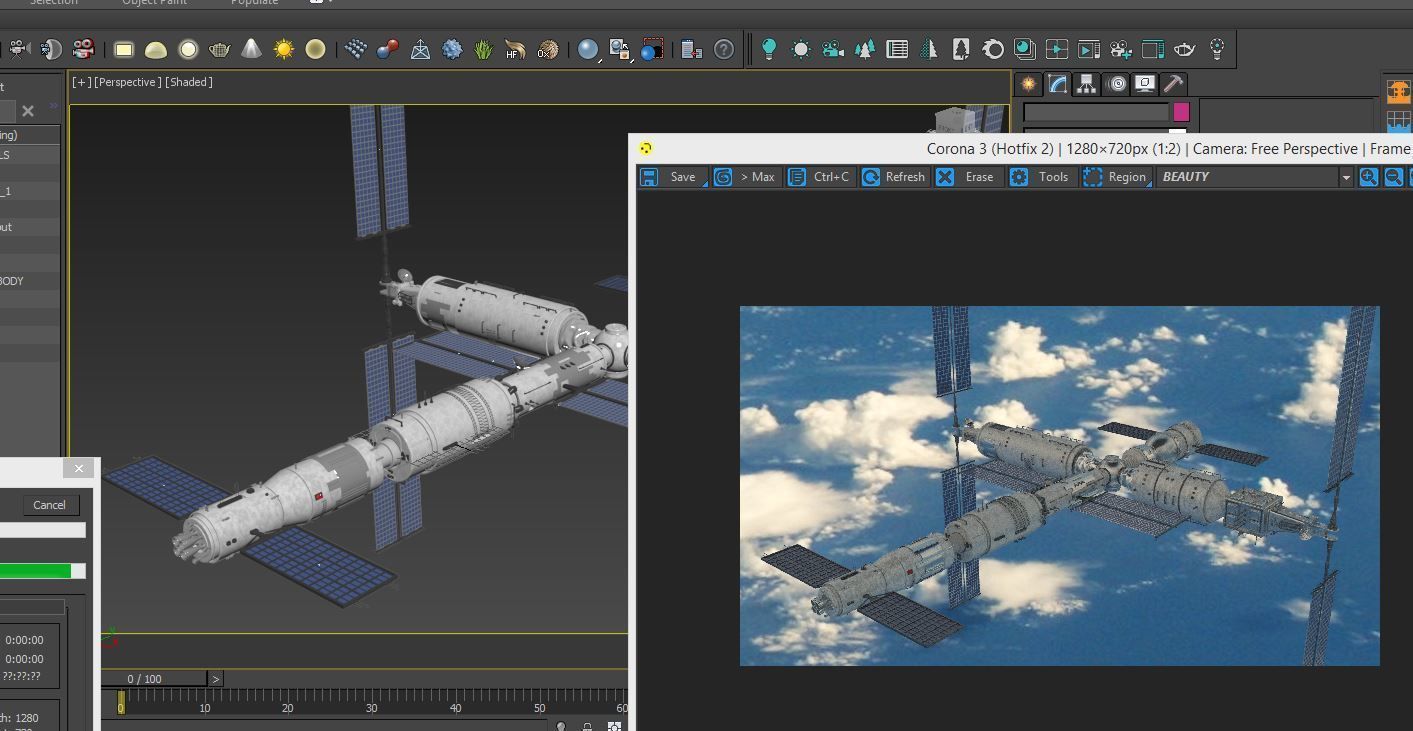Click the spiky blue ball icon
The width and height of the screenshot is (1413, 731).
coord(451,49)
